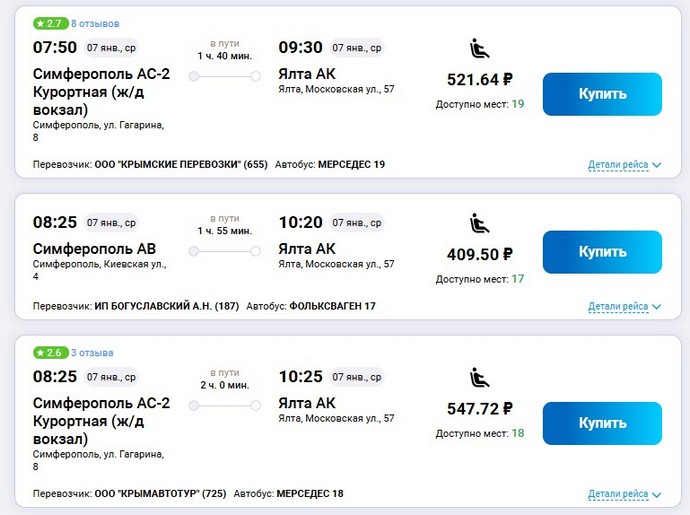The image size is (690, 515).
Task: Expand Детали рейса for the 07:50 trip
Action: coord(624,165)
